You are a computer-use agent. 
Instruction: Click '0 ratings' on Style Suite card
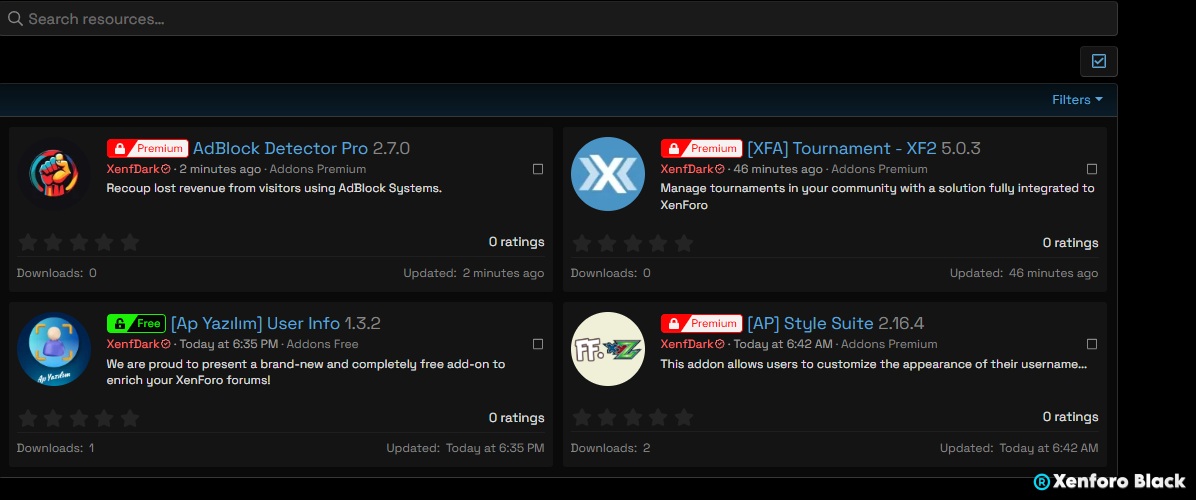pyautogui.click(x=1071, y=418)
